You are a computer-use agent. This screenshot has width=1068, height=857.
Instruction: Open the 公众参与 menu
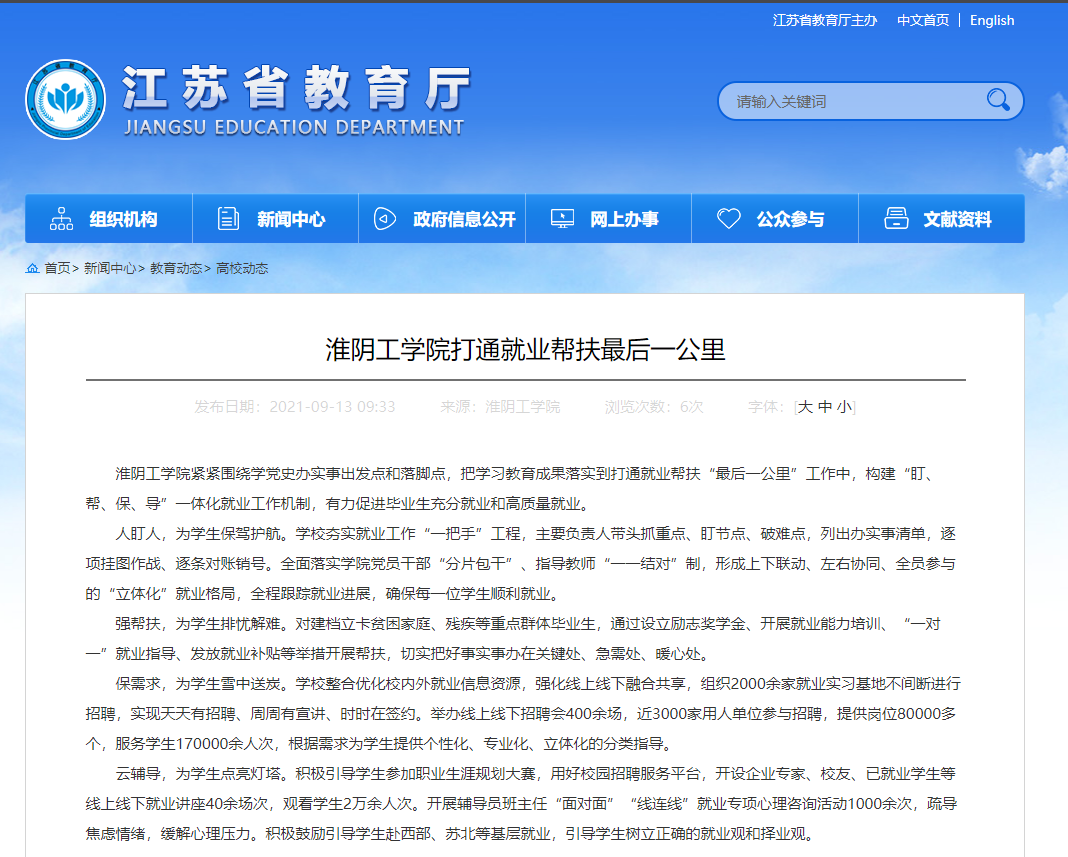[790, 219]
